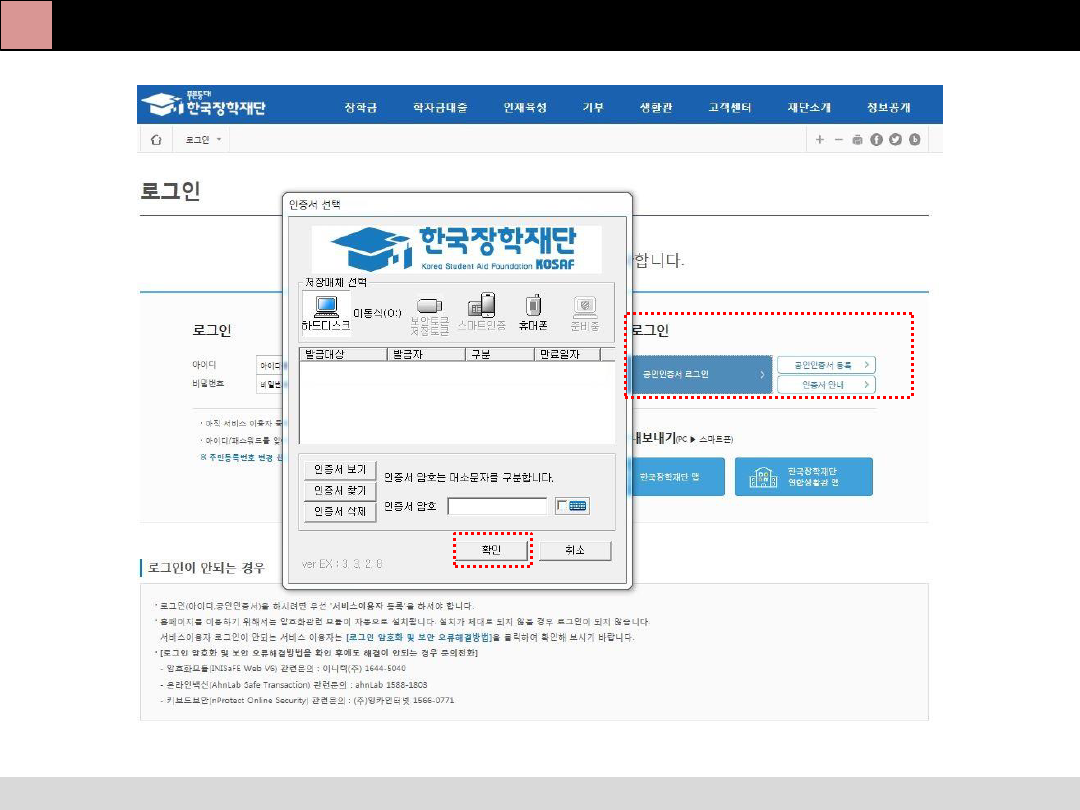Click the 비밀번호 input field on the login page
The image size is (1080, 810).
click(x=270, y=384)
